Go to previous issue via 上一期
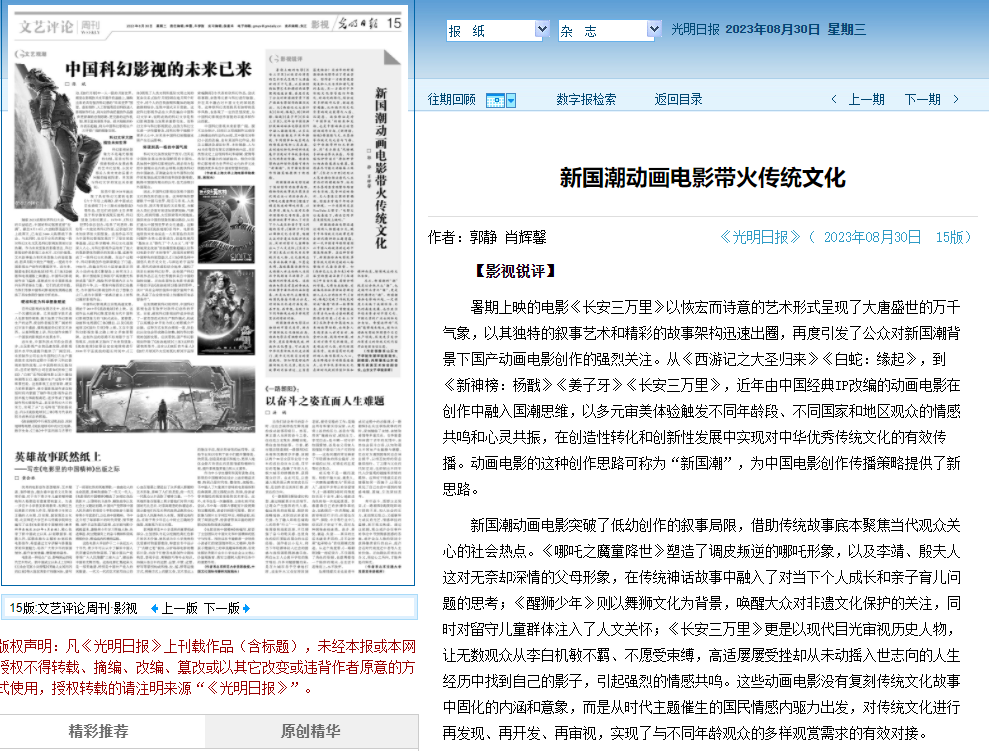The width and height of the screenshot is (989, 751). point(866,99)
